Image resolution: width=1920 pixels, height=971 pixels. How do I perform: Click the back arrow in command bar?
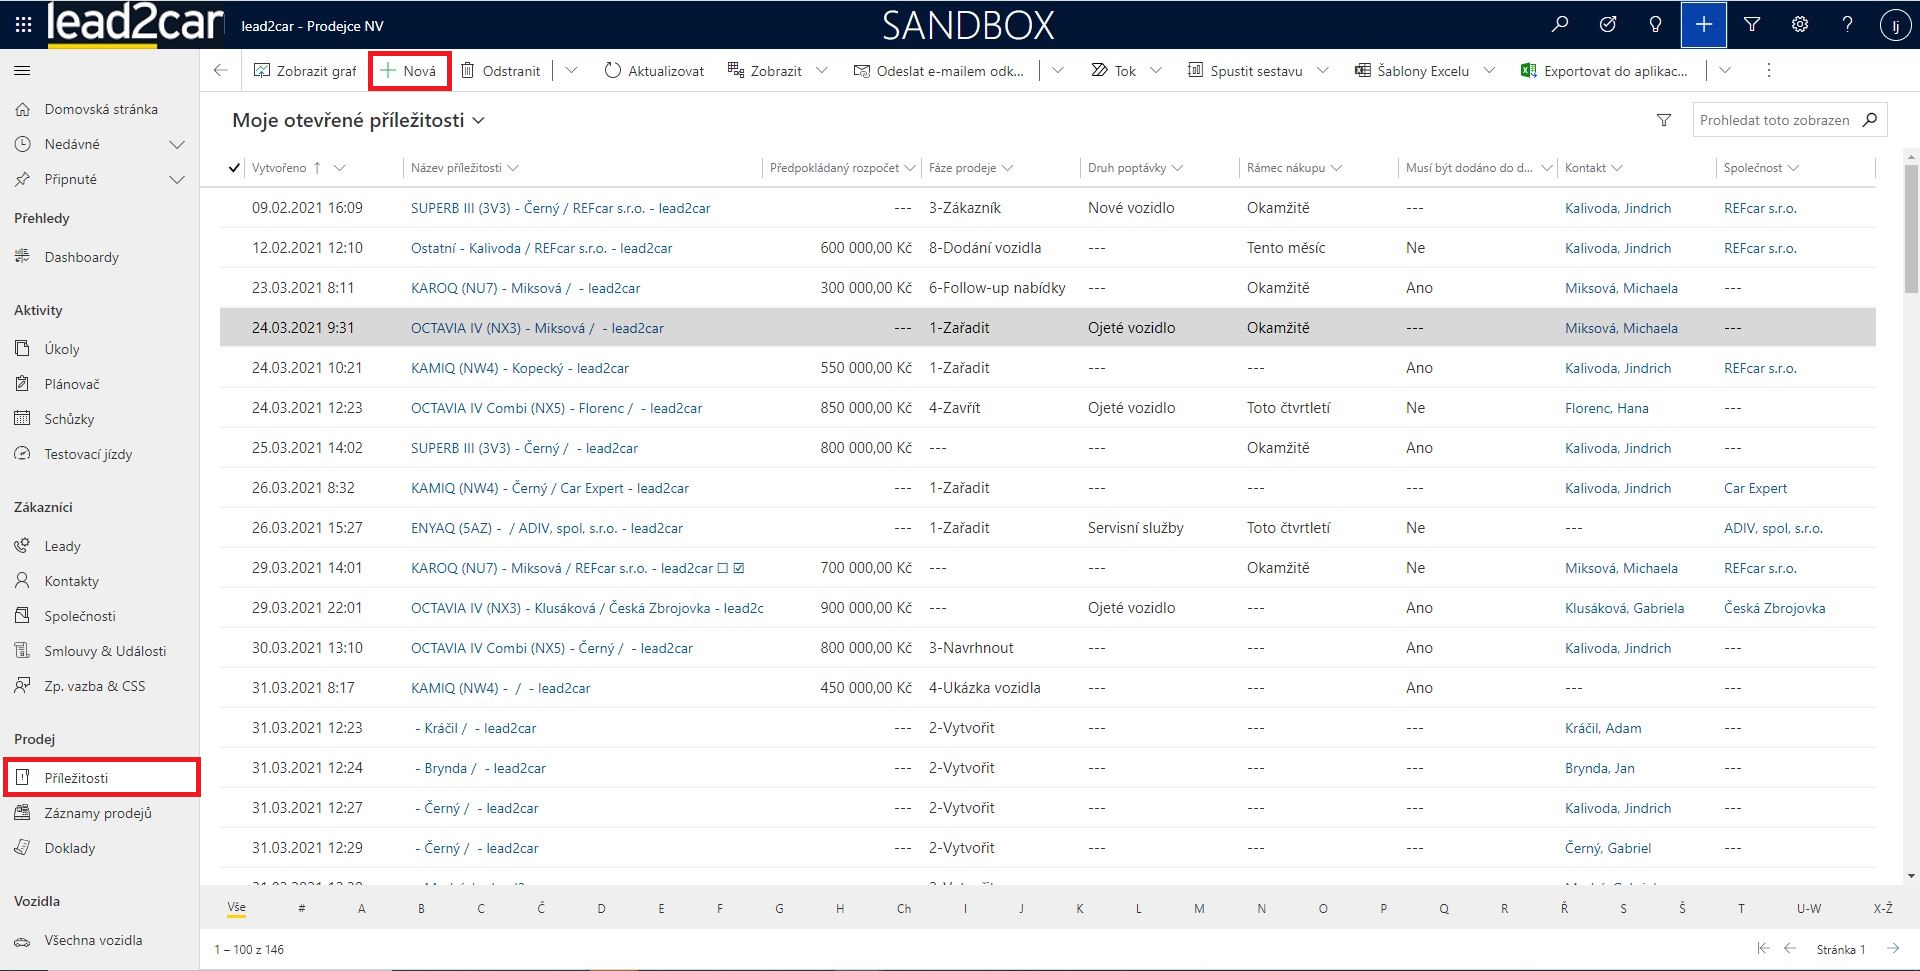[221, 71]
